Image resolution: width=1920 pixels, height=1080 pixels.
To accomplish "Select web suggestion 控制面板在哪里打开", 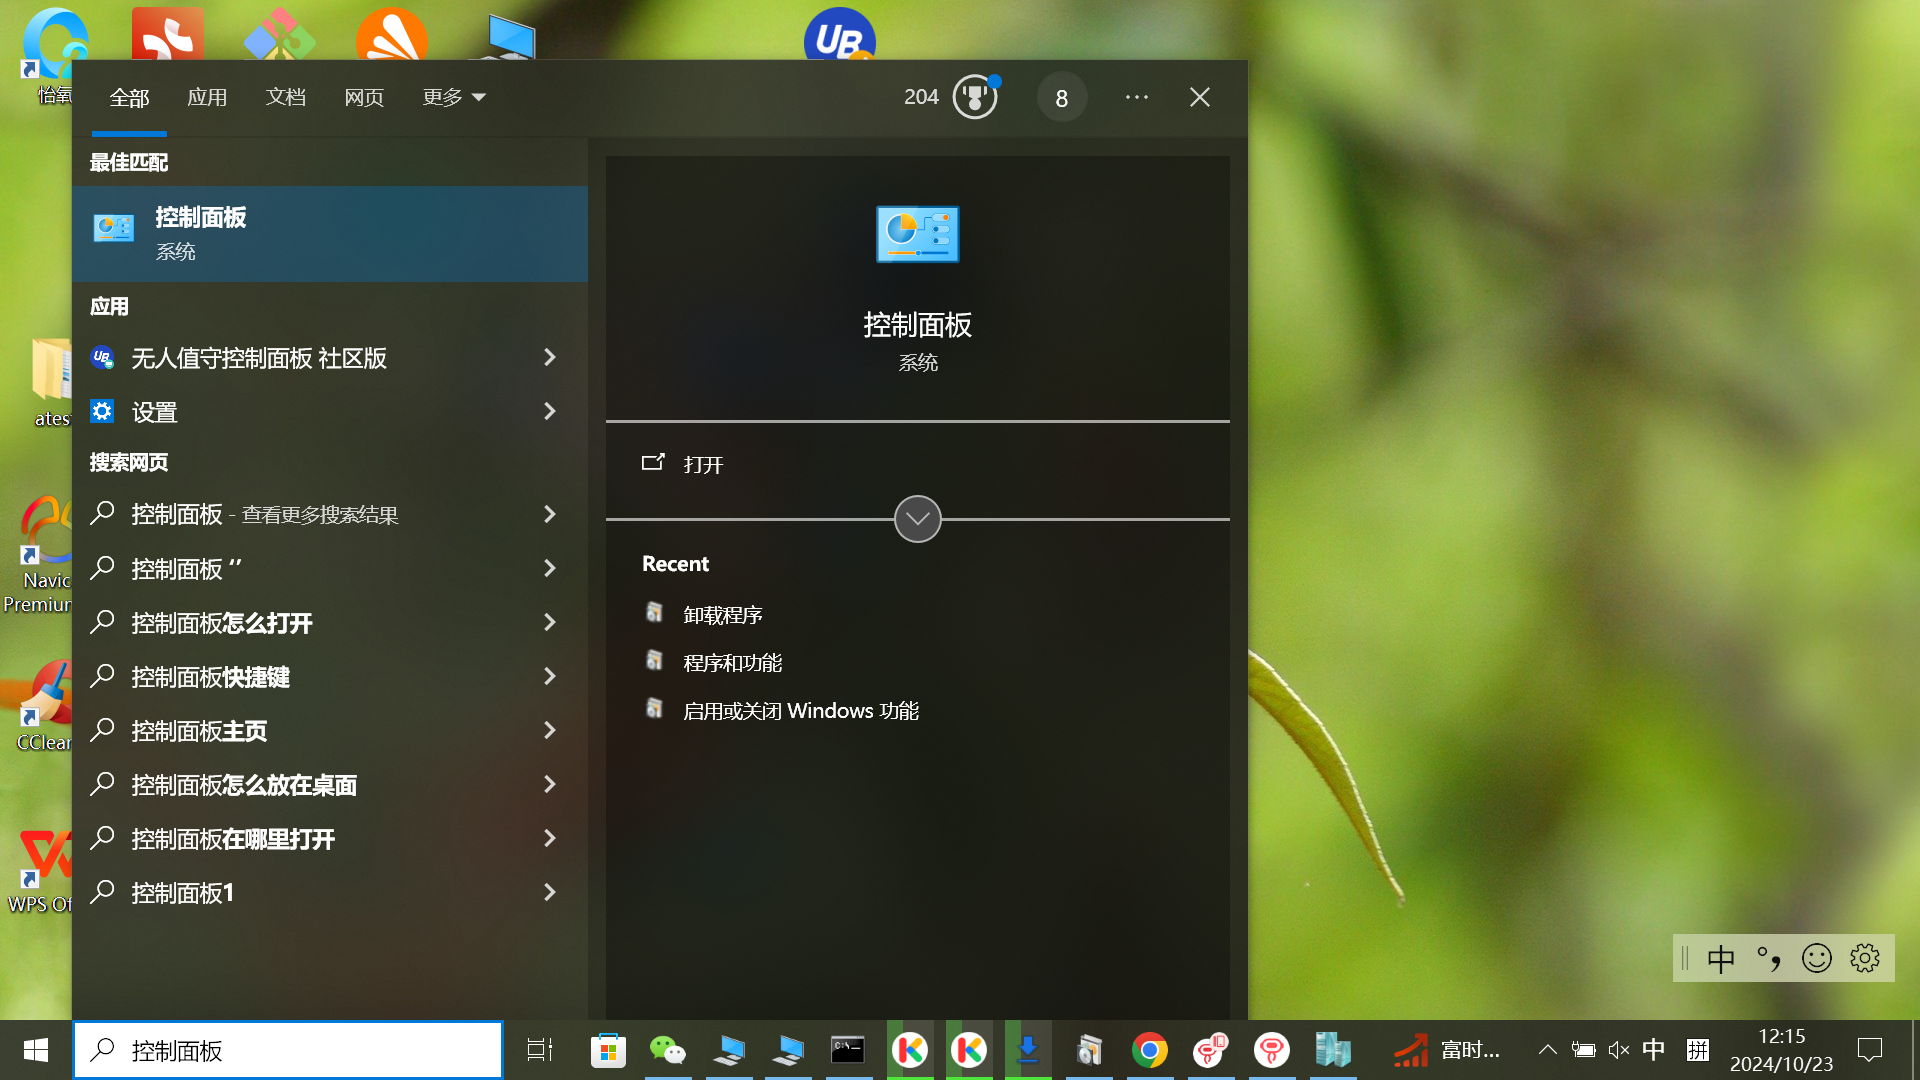I will (x=300, y=838).
